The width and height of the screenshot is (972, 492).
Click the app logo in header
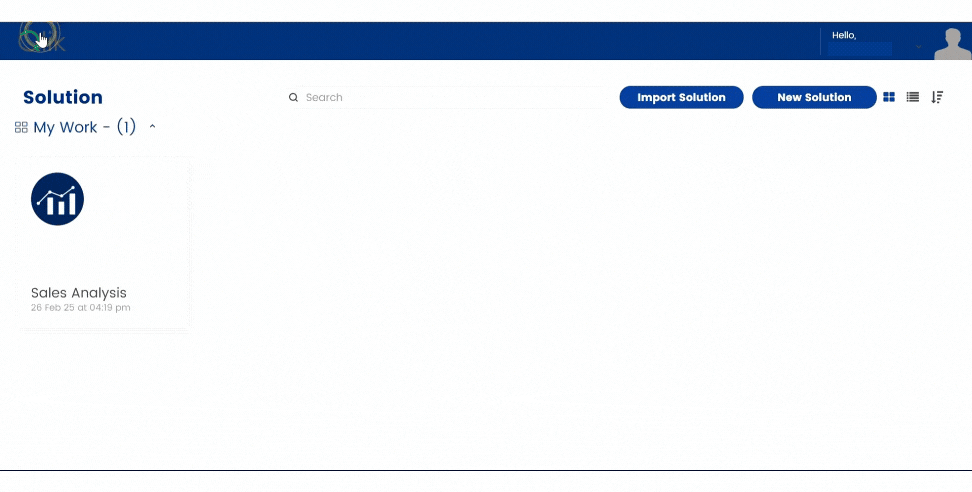coord(41,39)
